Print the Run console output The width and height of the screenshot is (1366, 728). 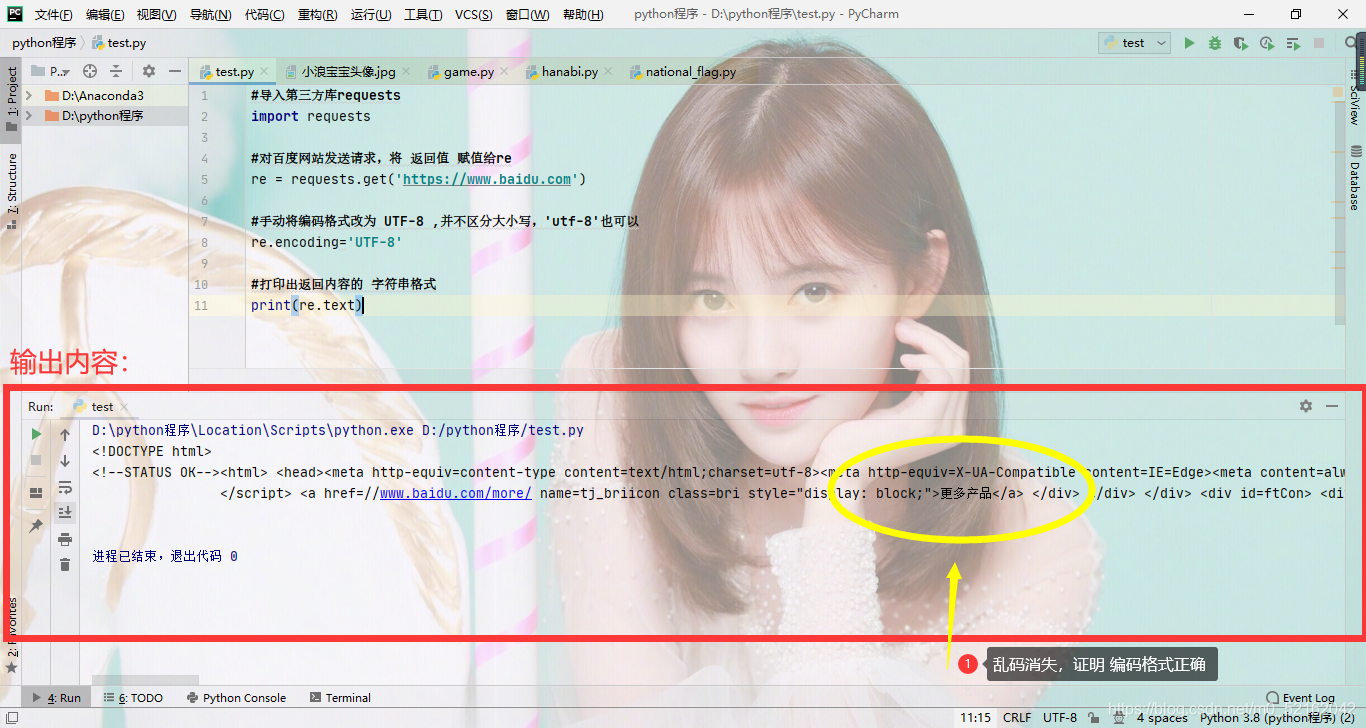coord(65,539)
